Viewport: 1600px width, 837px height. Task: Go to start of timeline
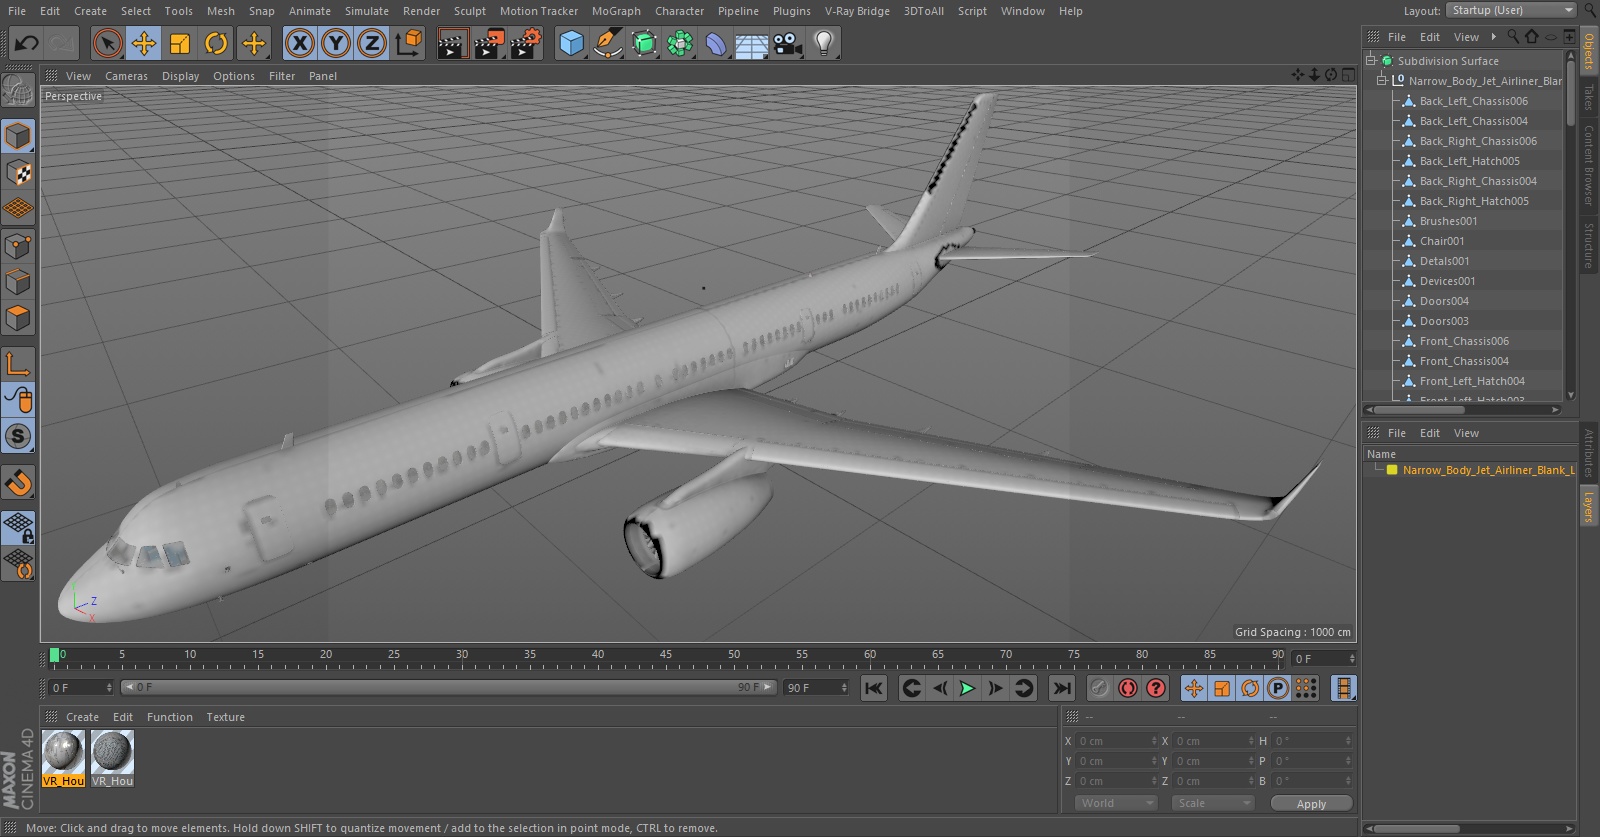[874, 688]
